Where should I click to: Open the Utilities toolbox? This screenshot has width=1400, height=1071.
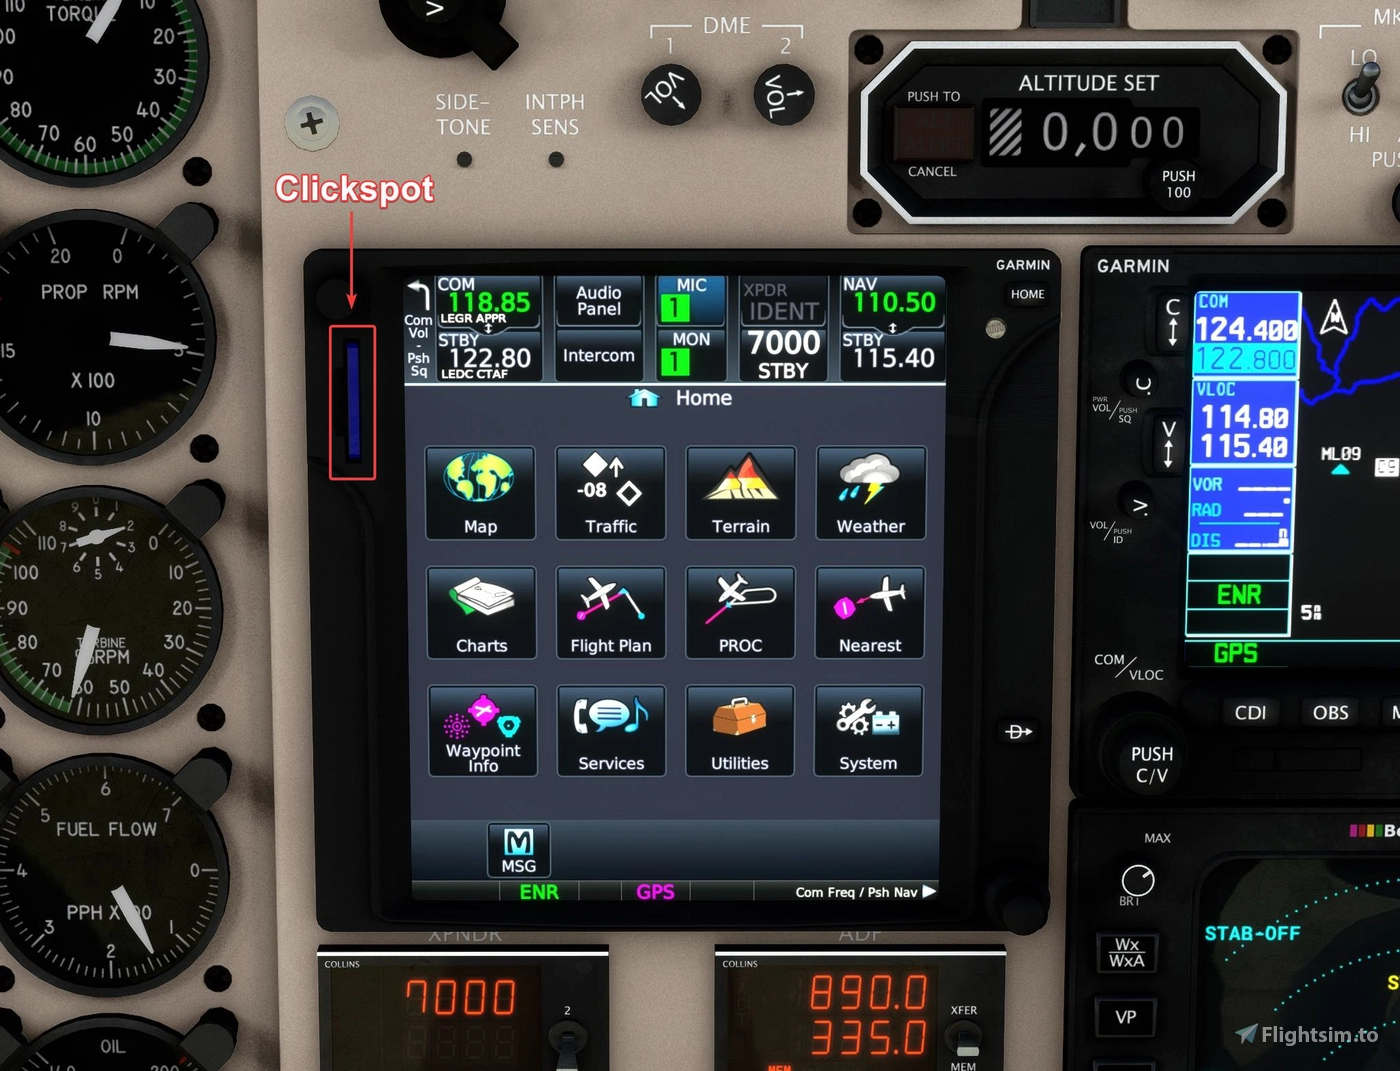pos(740,730)
